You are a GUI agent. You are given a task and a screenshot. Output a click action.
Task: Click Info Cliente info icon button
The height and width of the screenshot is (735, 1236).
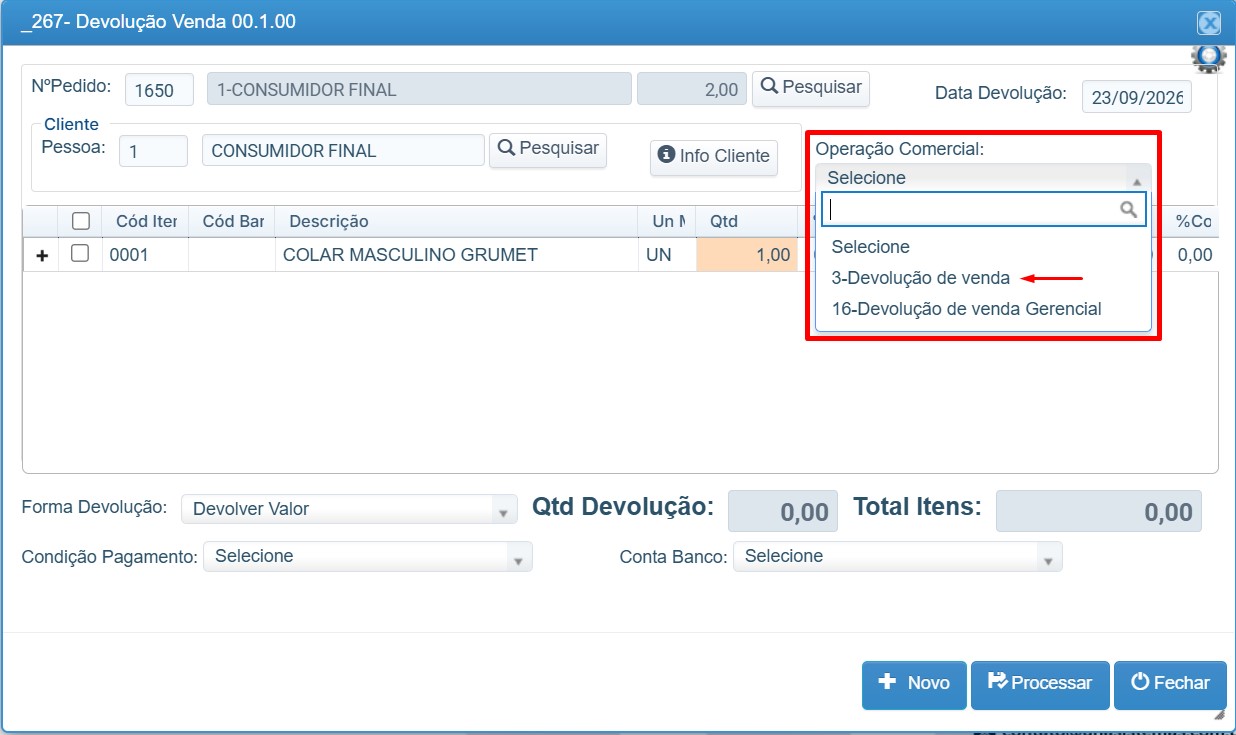point(714,156)
